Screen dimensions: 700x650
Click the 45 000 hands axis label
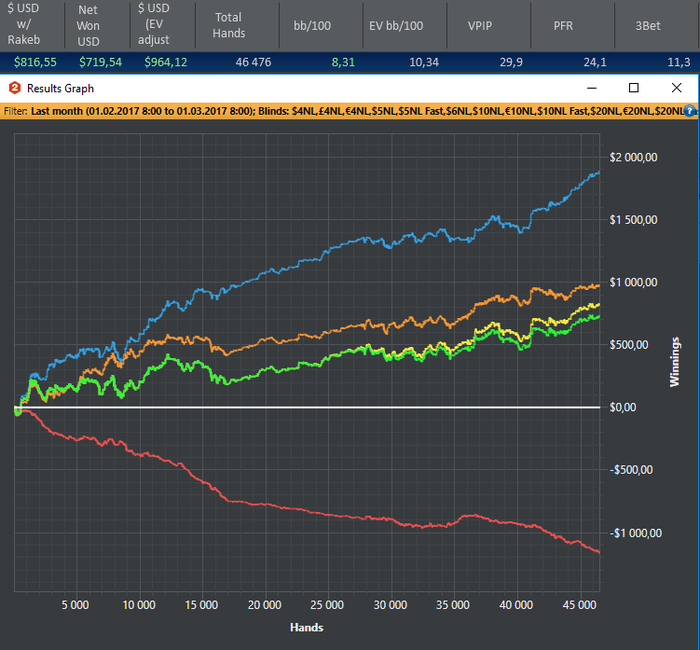pos(579,605)
